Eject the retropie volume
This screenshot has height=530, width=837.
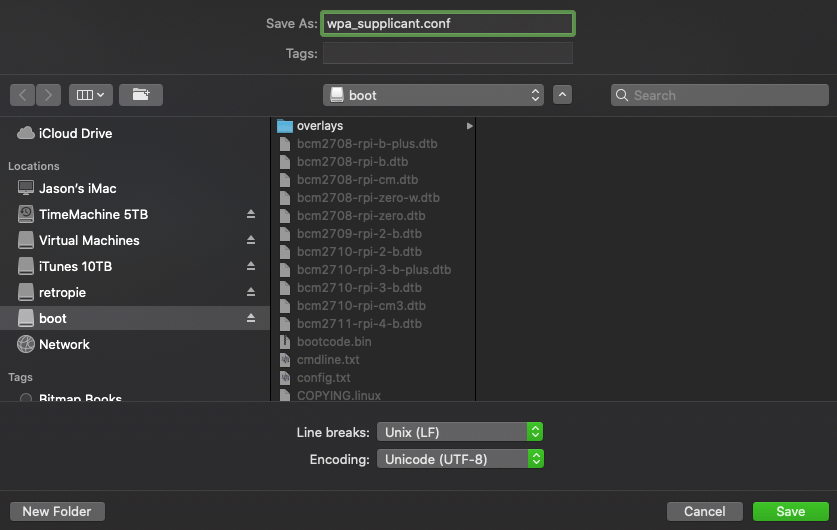(x=251, y=292)
